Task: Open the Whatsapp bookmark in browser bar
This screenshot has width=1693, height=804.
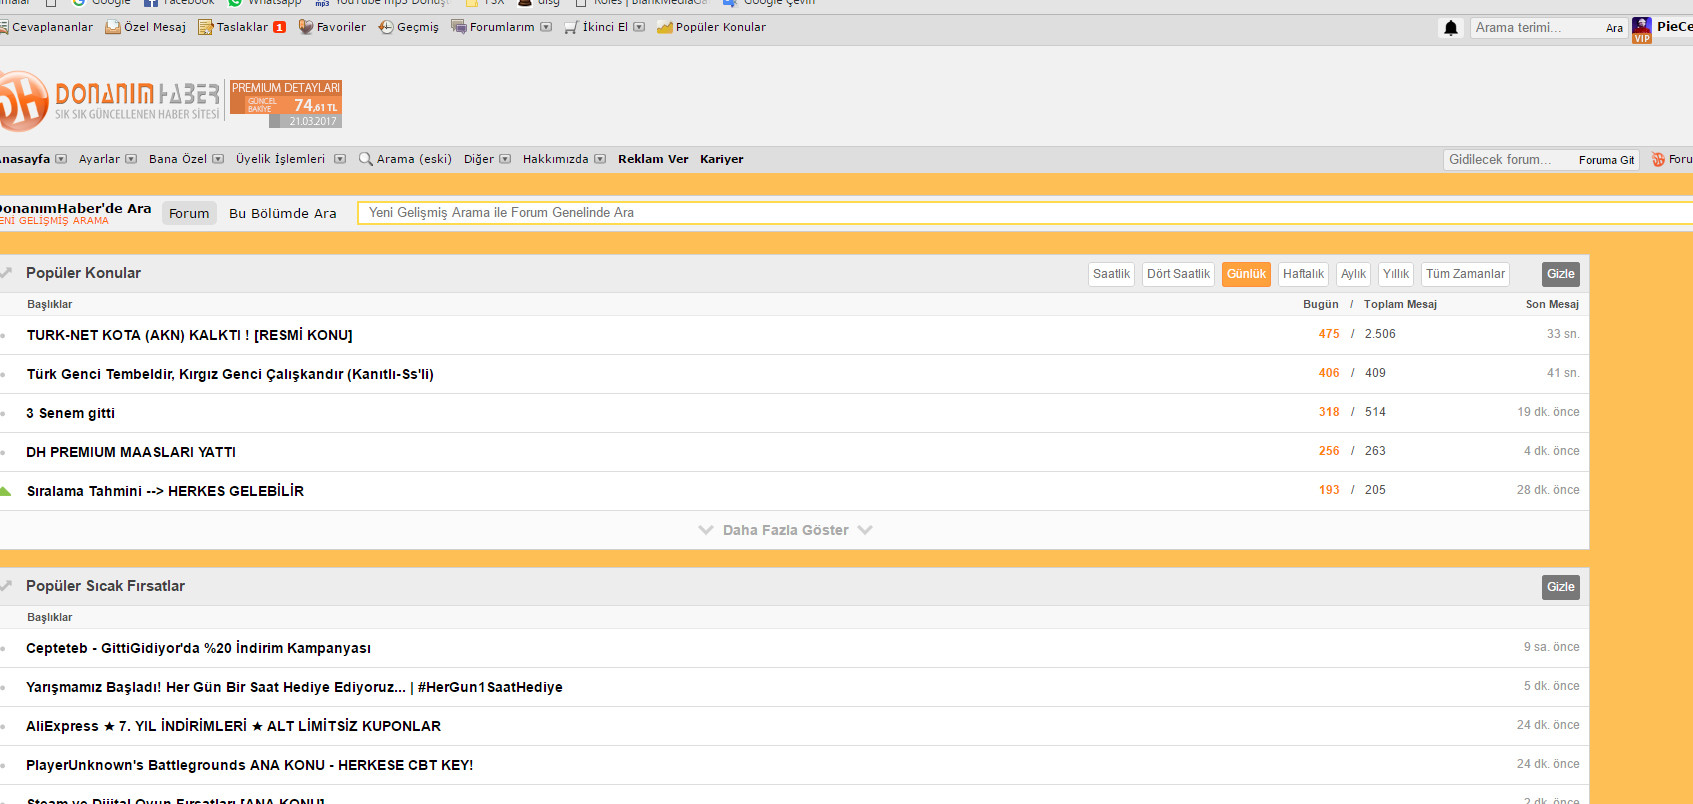Action: coord(265,3)
